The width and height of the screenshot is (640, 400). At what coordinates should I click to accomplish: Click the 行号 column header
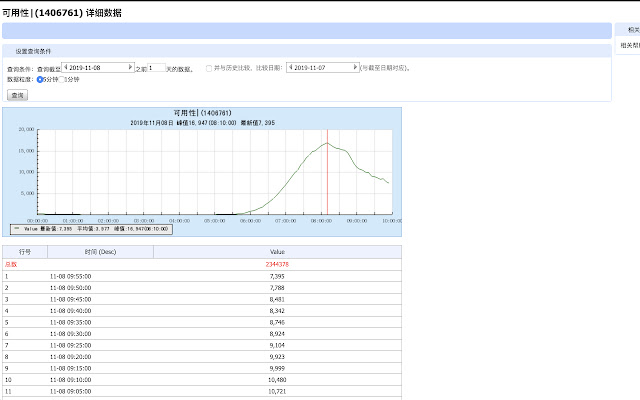click(25, 252)
